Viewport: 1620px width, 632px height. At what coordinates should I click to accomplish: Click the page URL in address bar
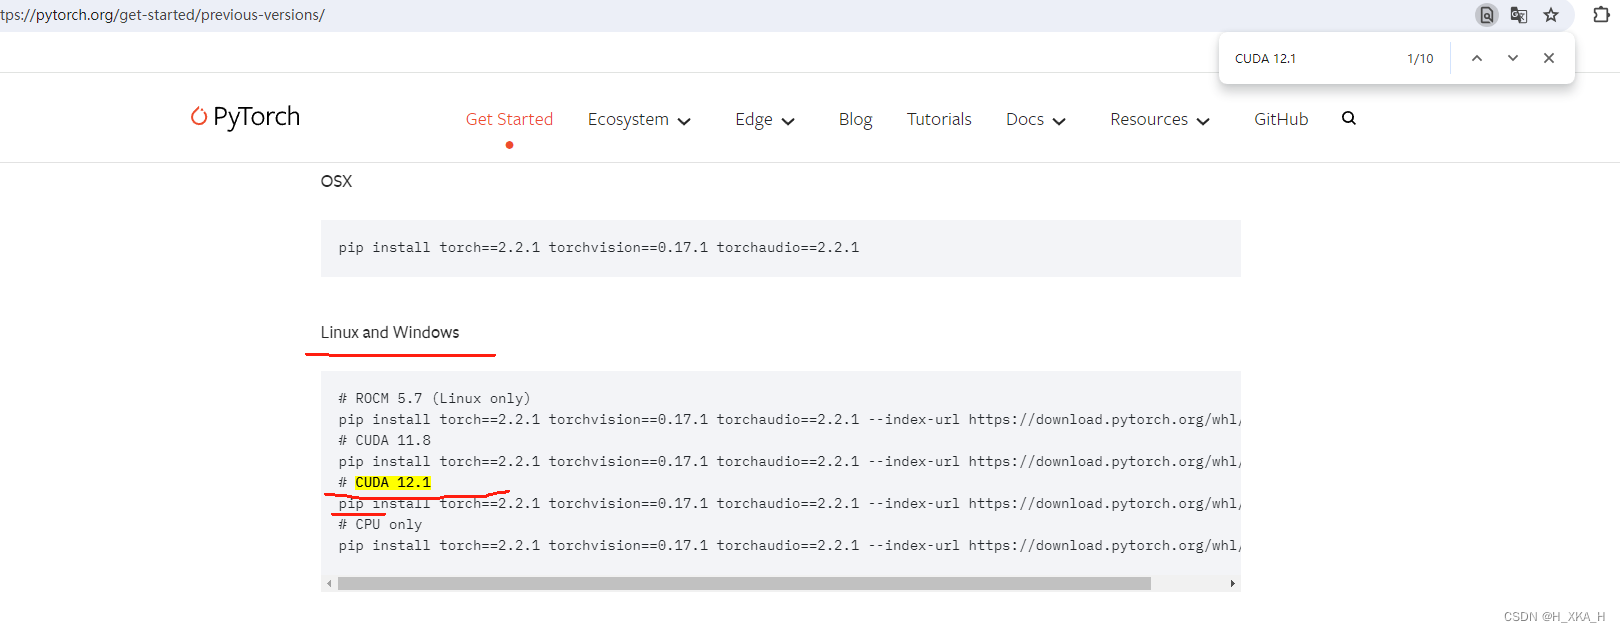[x=162, y=15]
